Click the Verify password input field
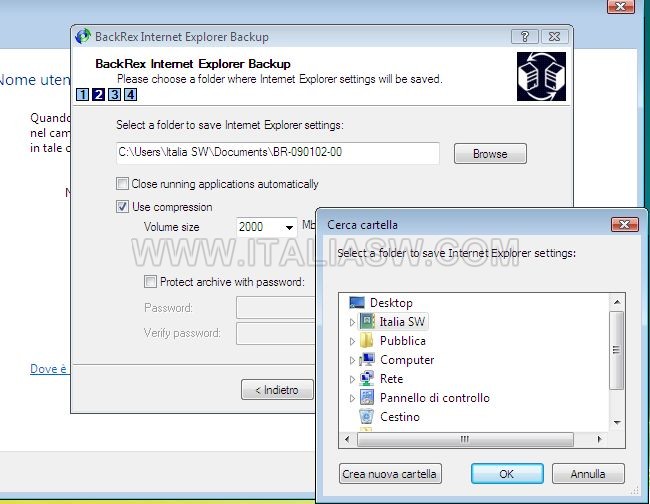650x504 pixels. click(276, 333)
